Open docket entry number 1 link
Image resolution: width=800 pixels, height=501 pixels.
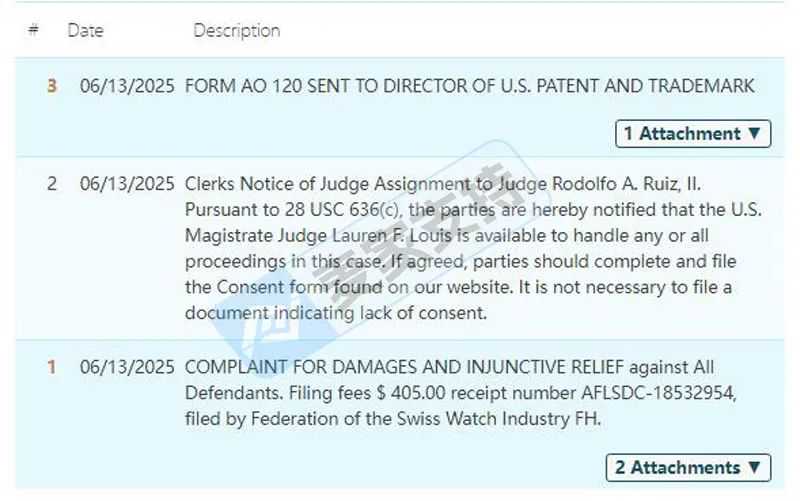pyautogui.click(x=52, y=367)
